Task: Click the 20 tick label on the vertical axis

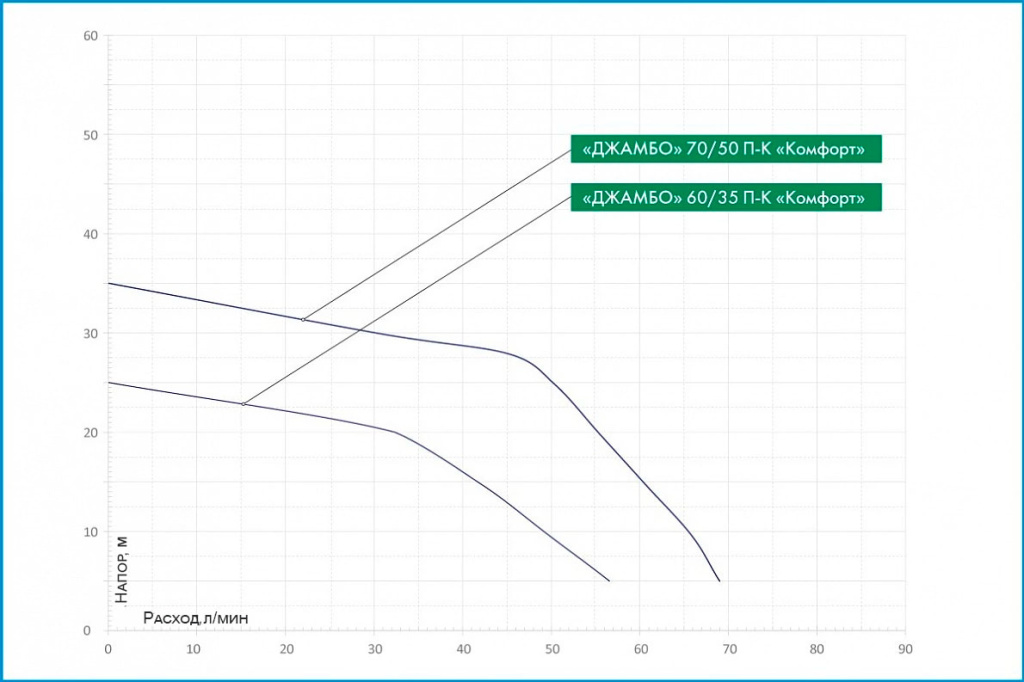Action: pos(90,433)
